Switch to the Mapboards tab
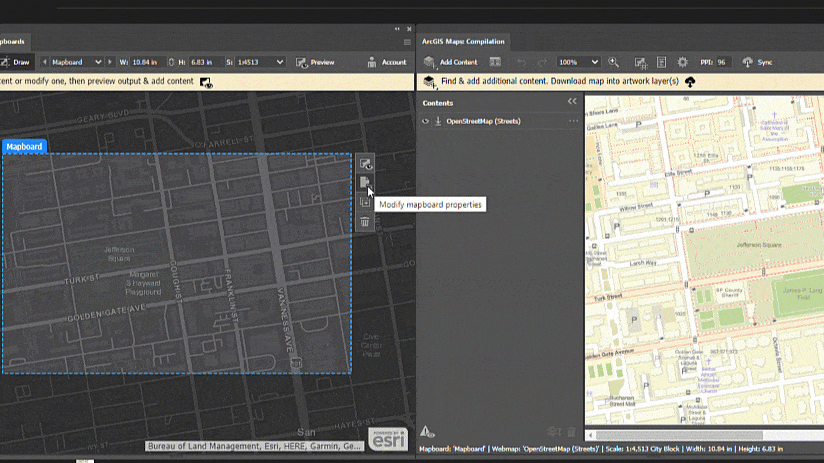Screen dimensions: 824x463 click(13, 42)
